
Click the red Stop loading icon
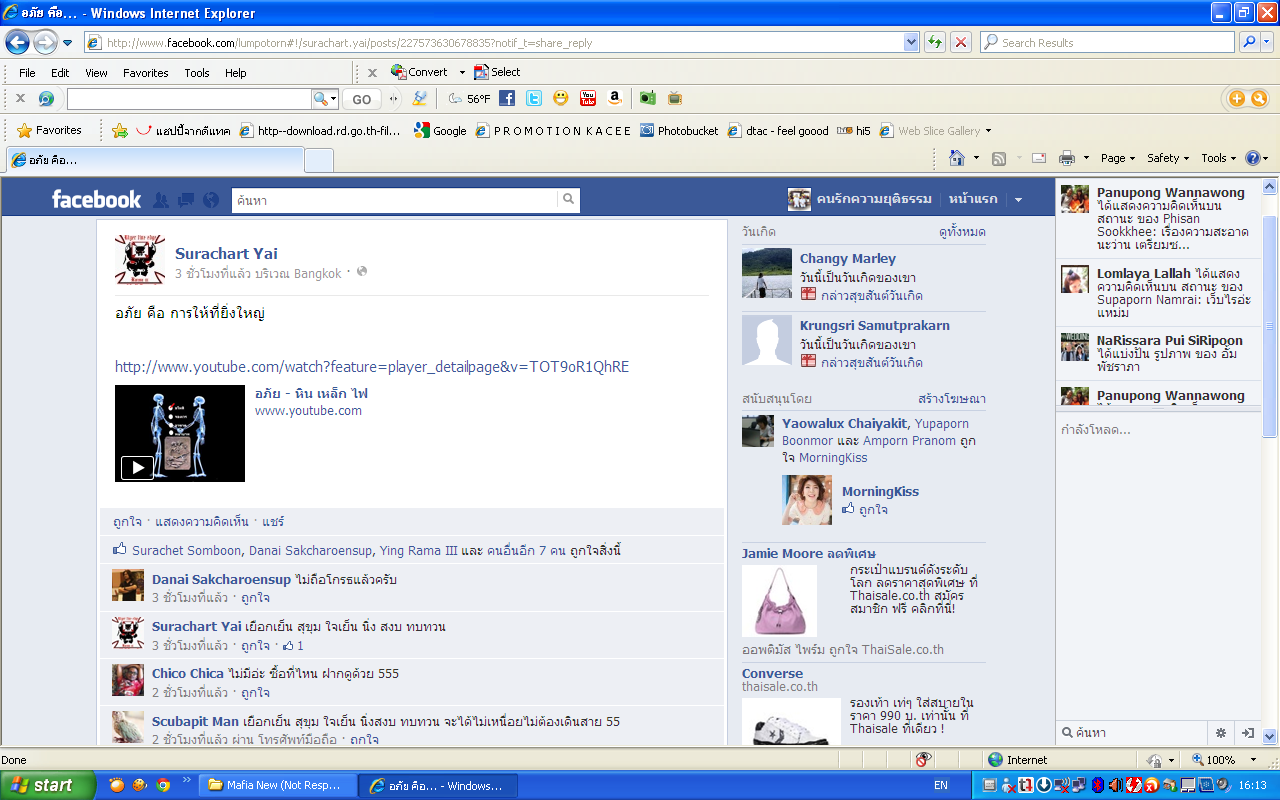click(960, 42)
